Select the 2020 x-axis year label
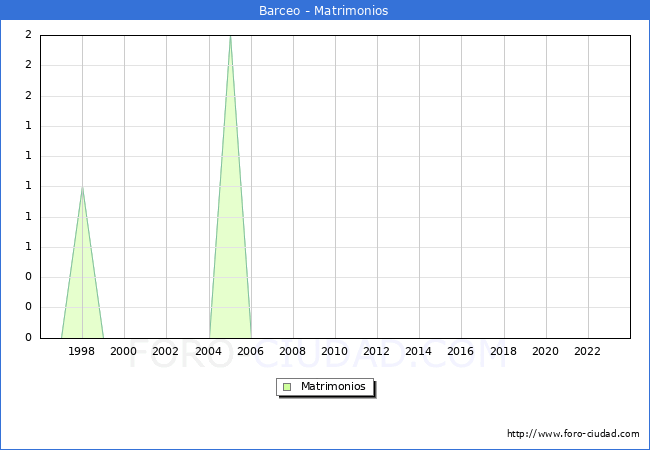The image size is (650, 450). pyautogui.click(x=545, y=351)
